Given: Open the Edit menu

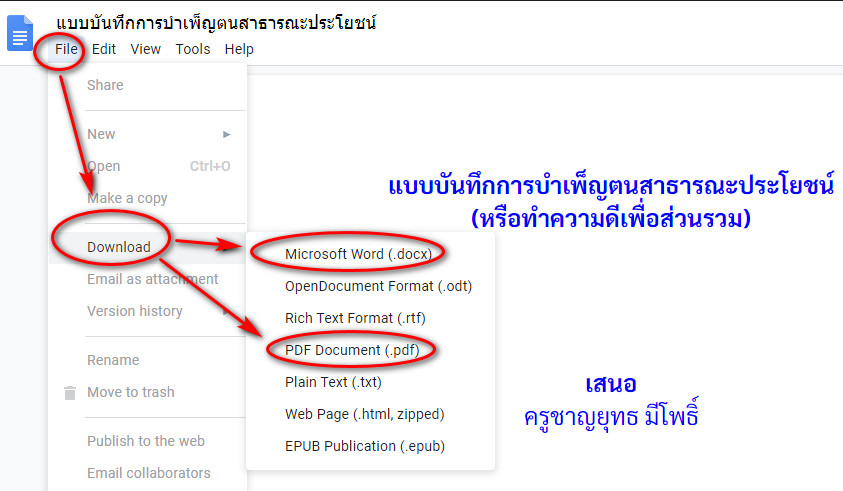Looking at the screenshot, I should (x=104, y=49).
